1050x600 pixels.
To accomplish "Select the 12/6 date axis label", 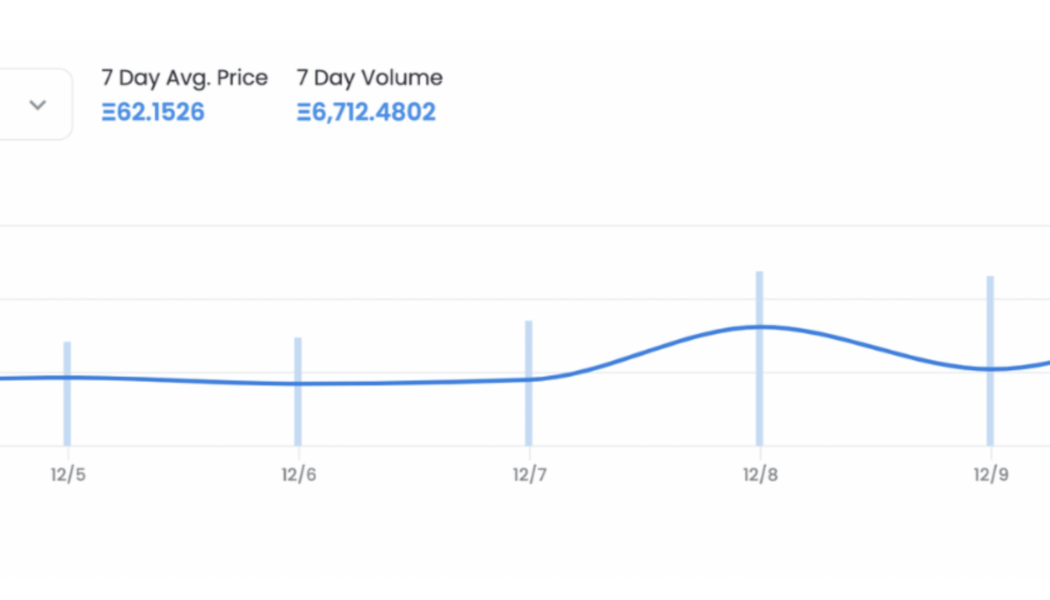I will tap(298, 475).
